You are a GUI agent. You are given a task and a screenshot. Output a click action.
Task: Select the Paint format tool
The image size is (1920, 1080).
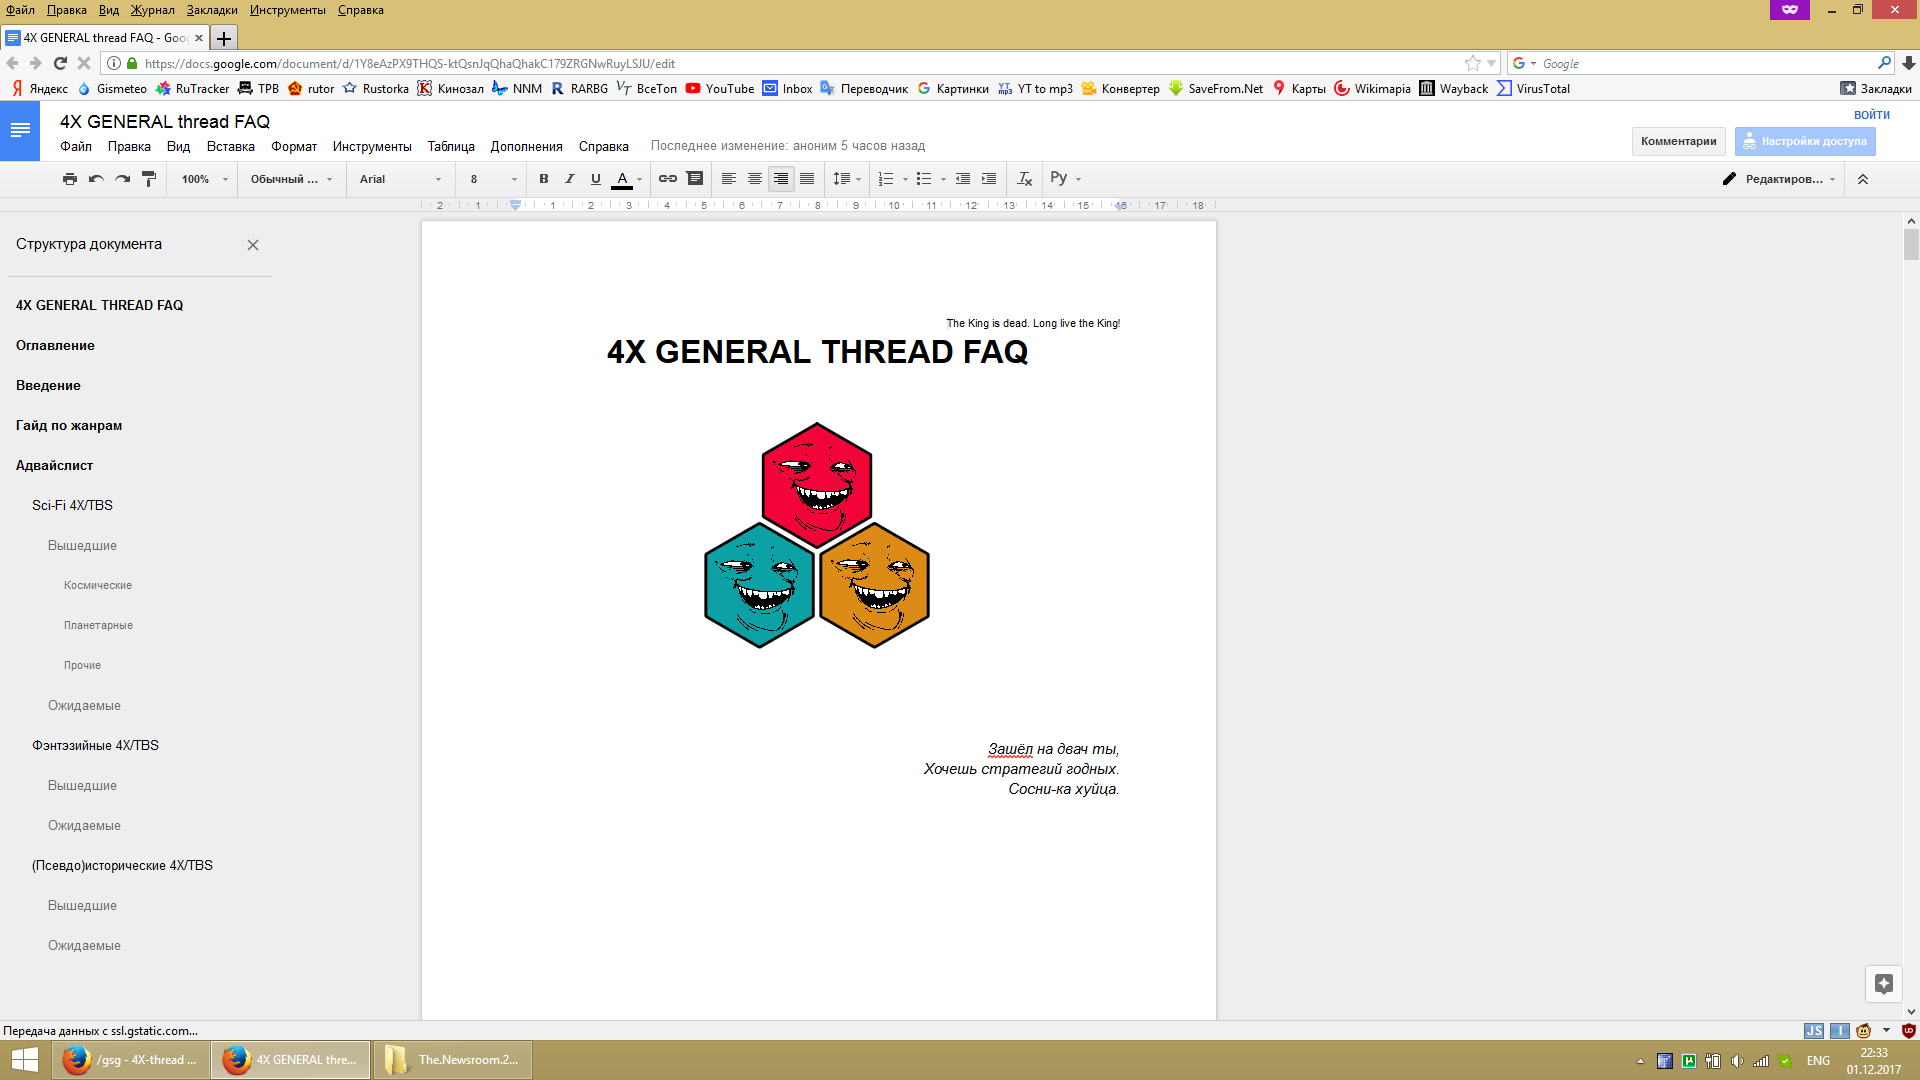pos(149,179)
